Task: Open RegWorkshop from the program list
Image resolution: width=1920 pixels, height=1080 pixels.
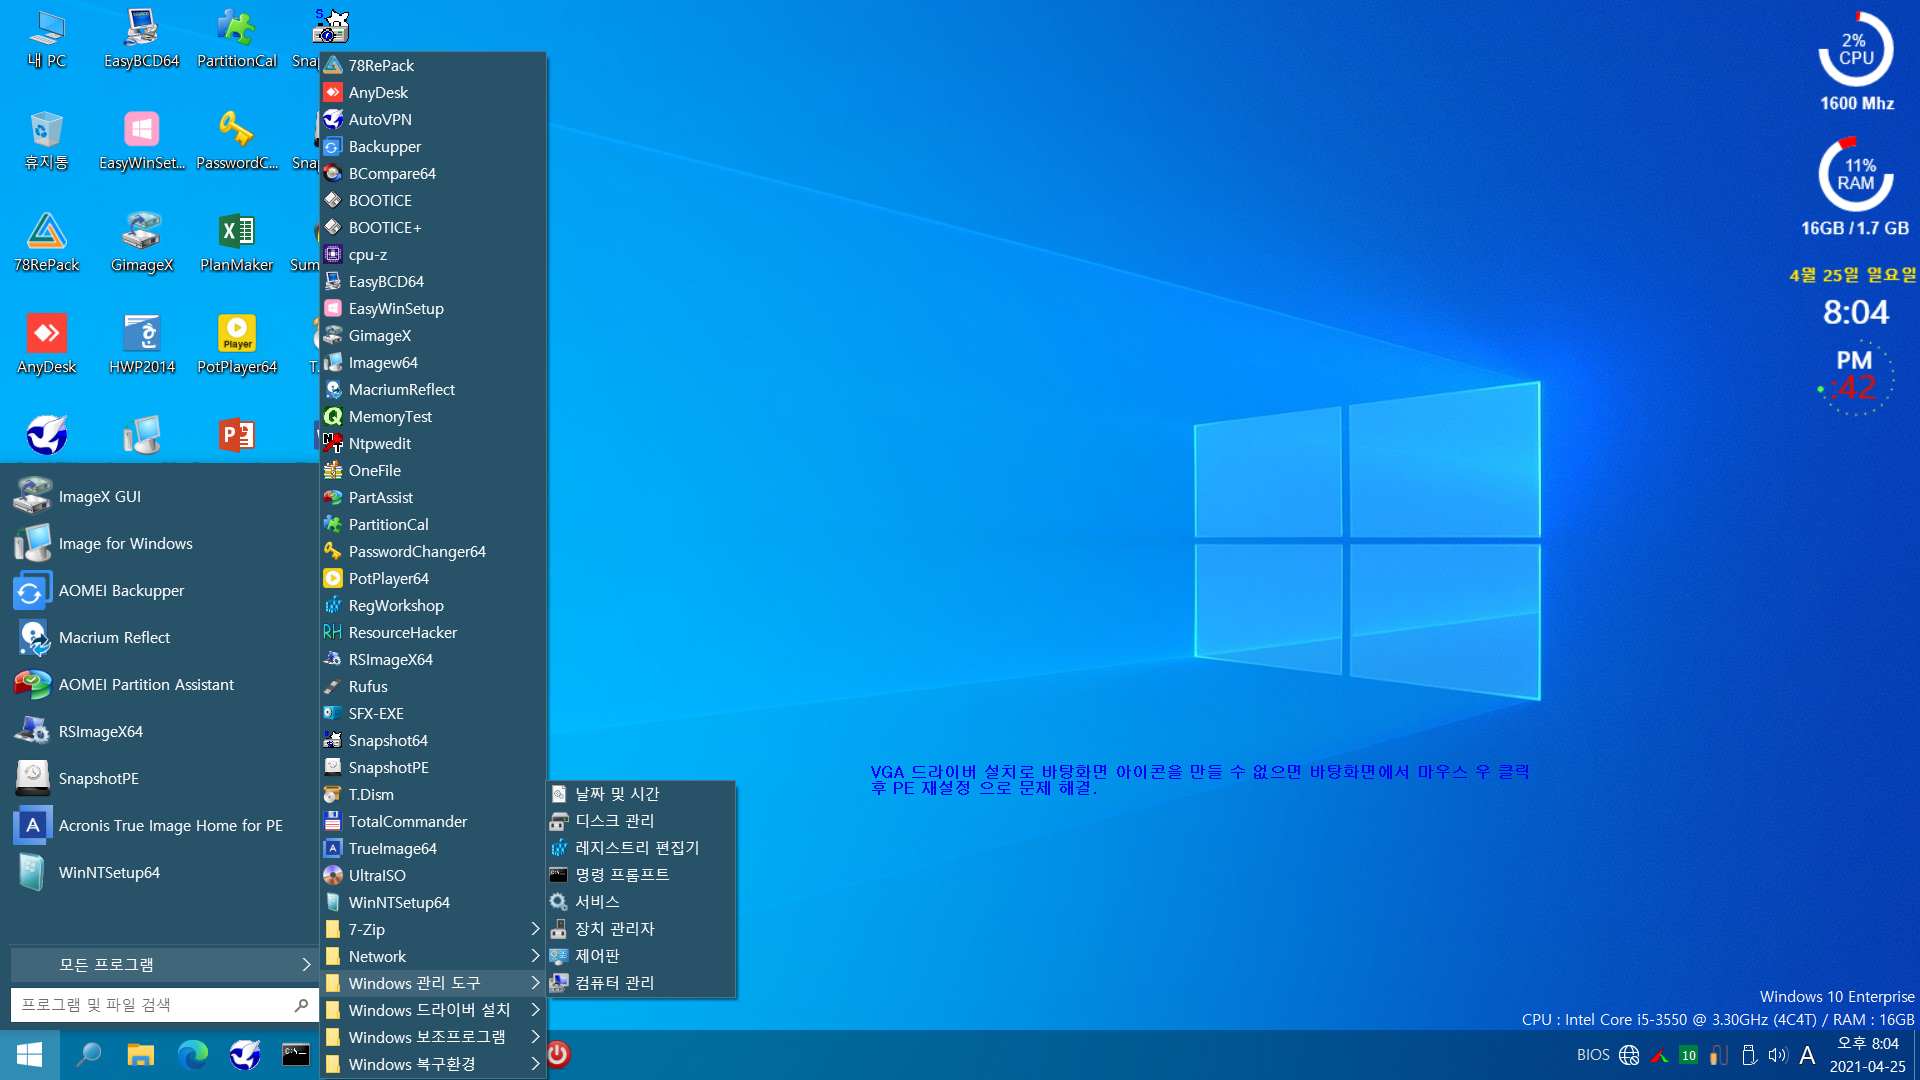Action: 434,605
